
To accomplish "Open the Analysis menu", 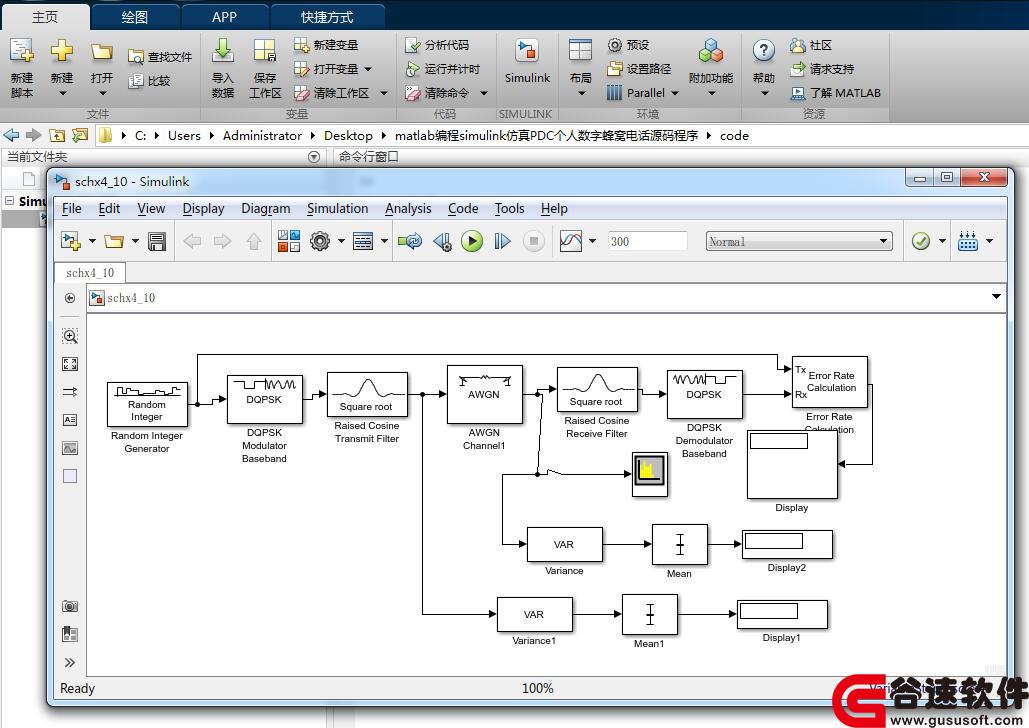I will coord(408,209).
